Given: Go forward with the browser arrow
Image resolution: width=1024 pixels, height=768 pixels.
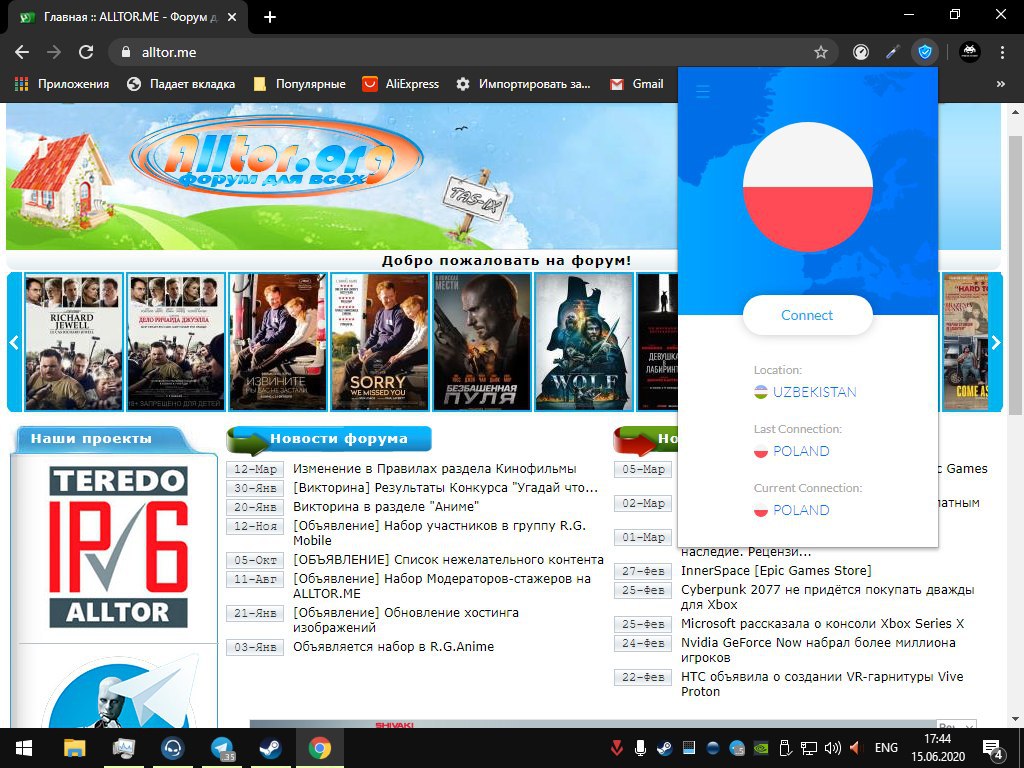Looking at the screenshot, I should coord(54,52).
